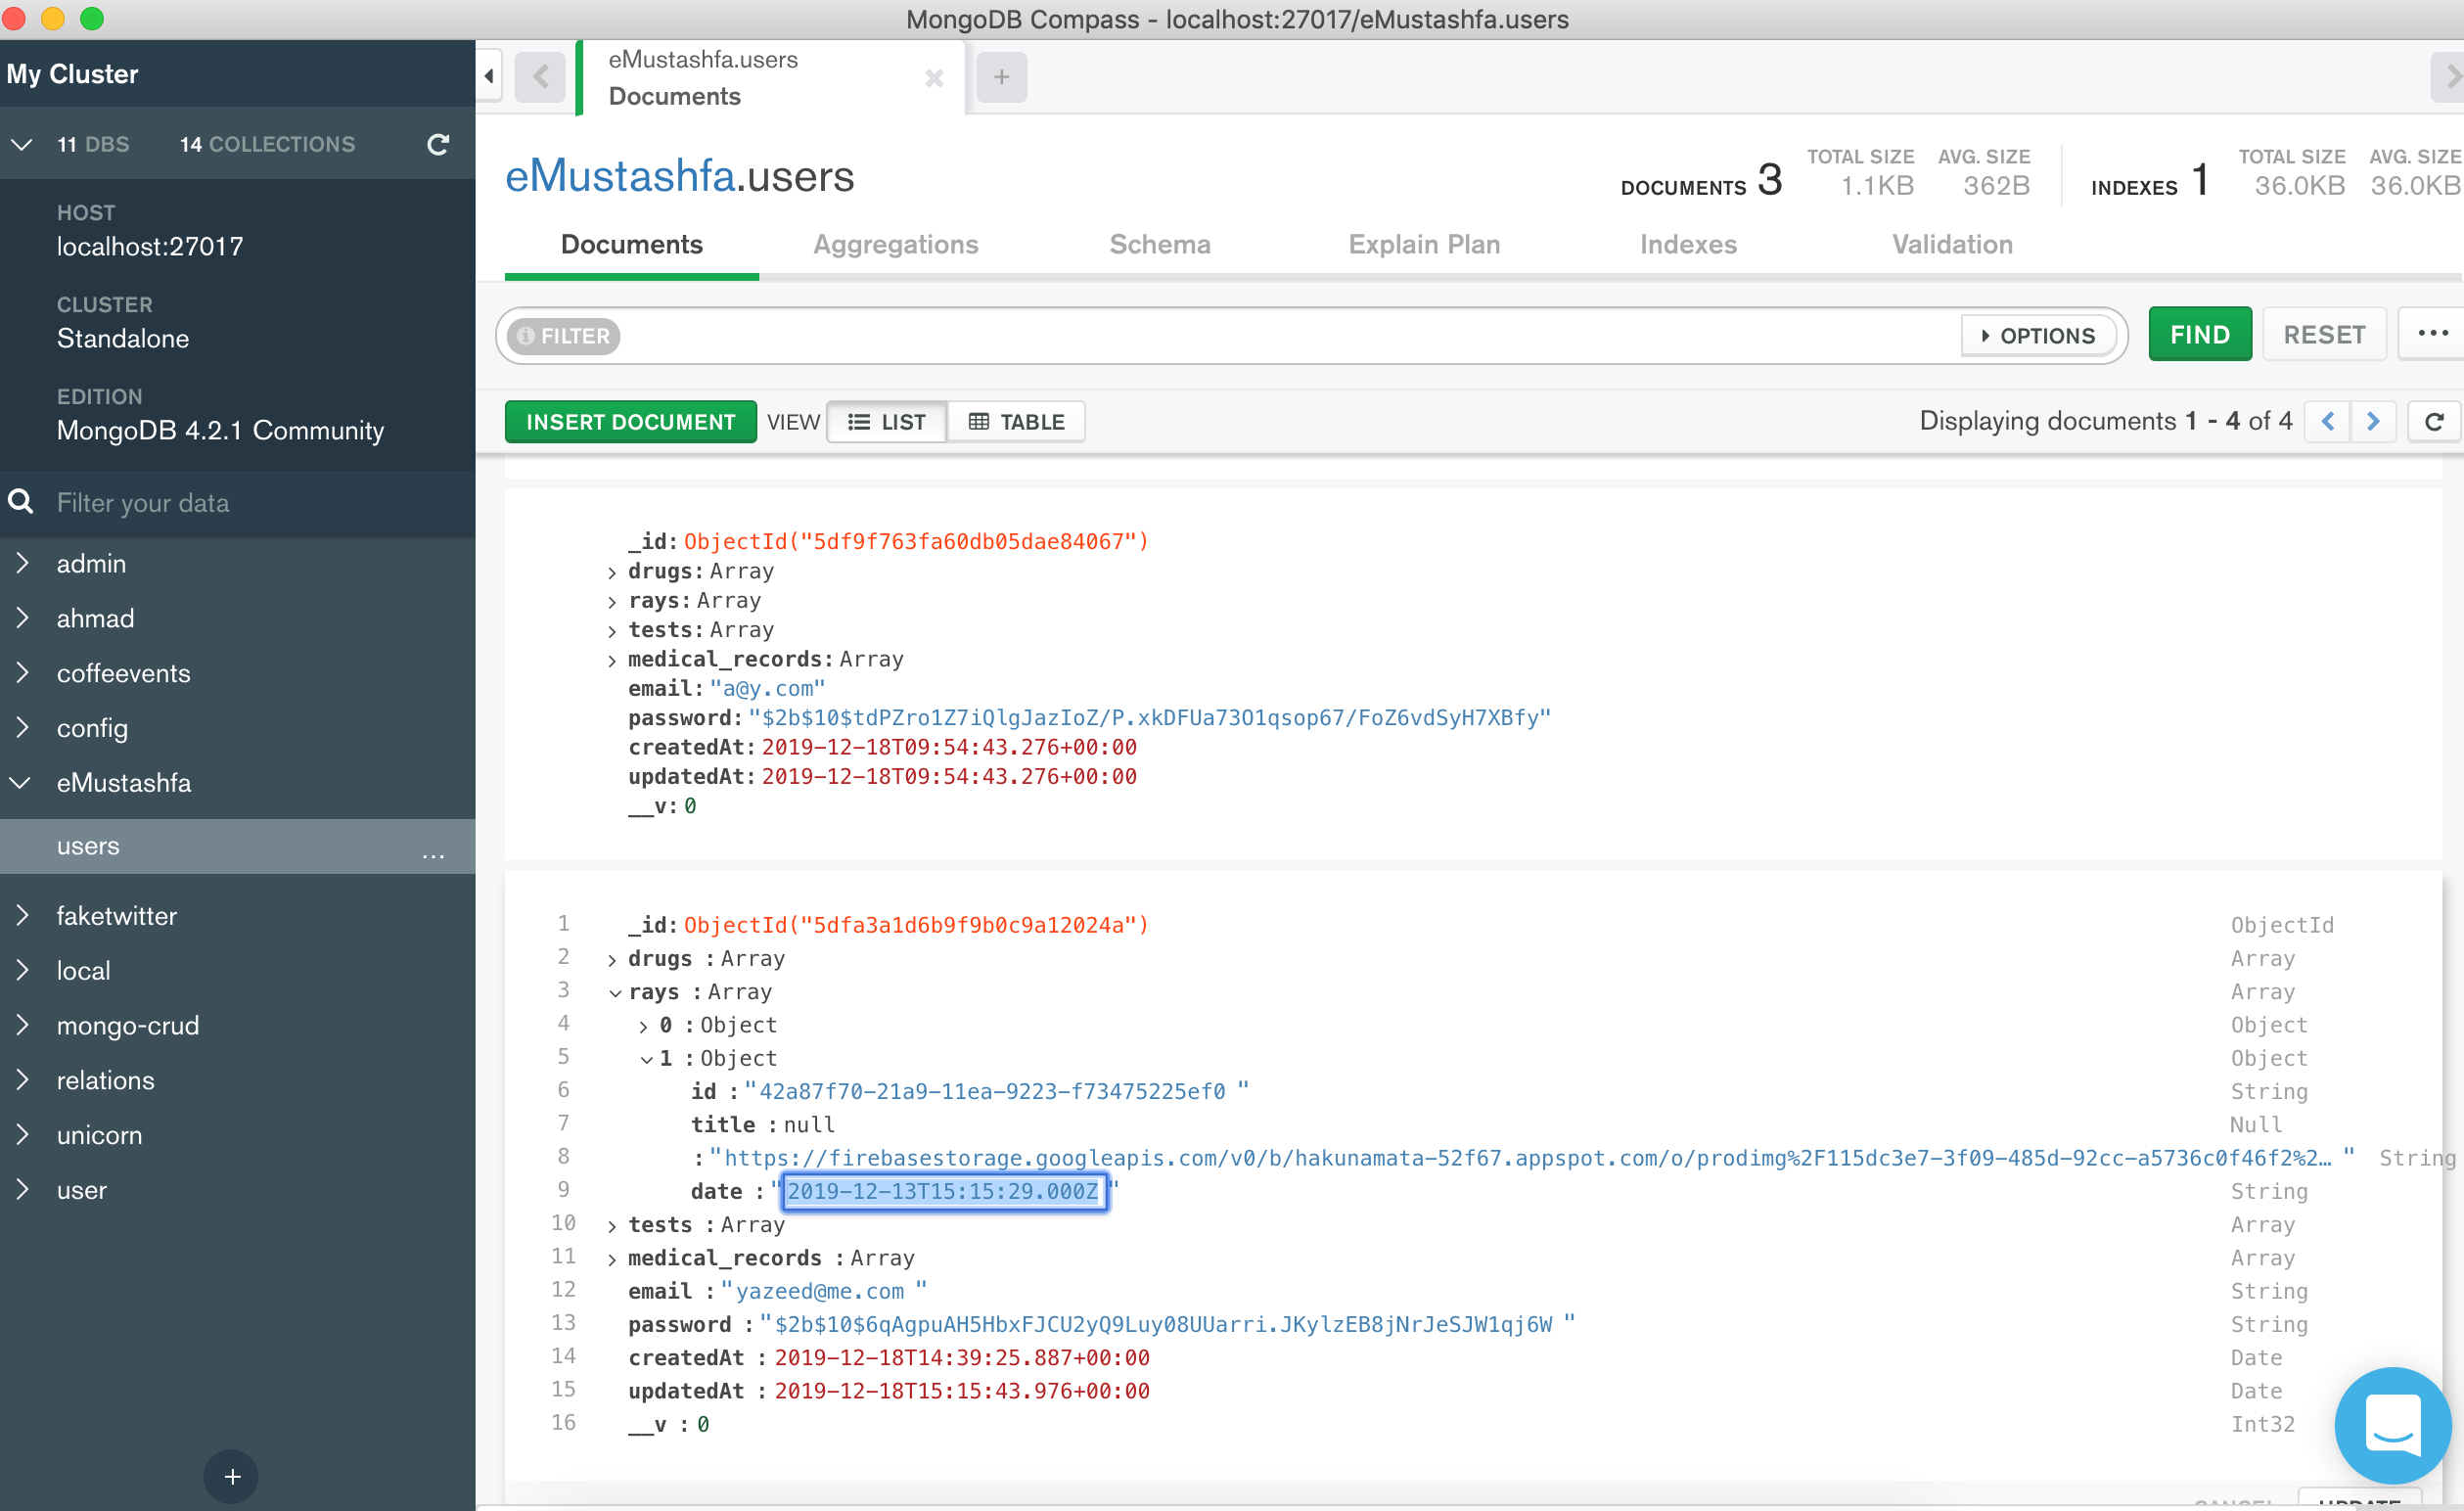The width and height of the screenshot is (2464, 1511).
Task: Refresh the databases list in sidebar
Action: (438, 144)
